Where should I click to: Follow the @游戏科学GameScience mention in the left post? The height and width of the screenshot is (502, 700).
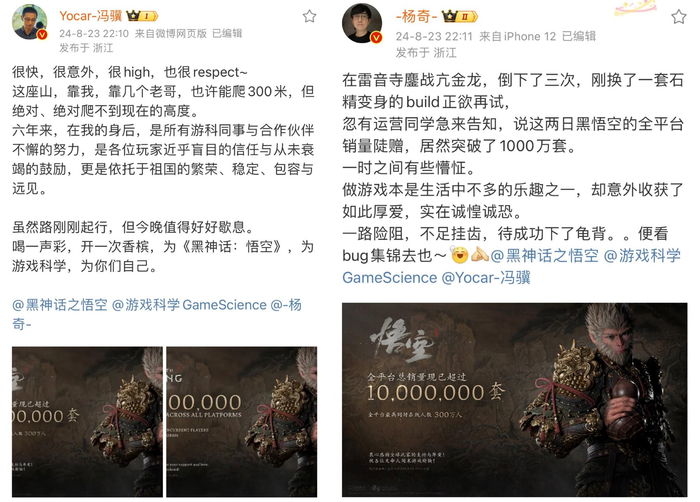189,305
